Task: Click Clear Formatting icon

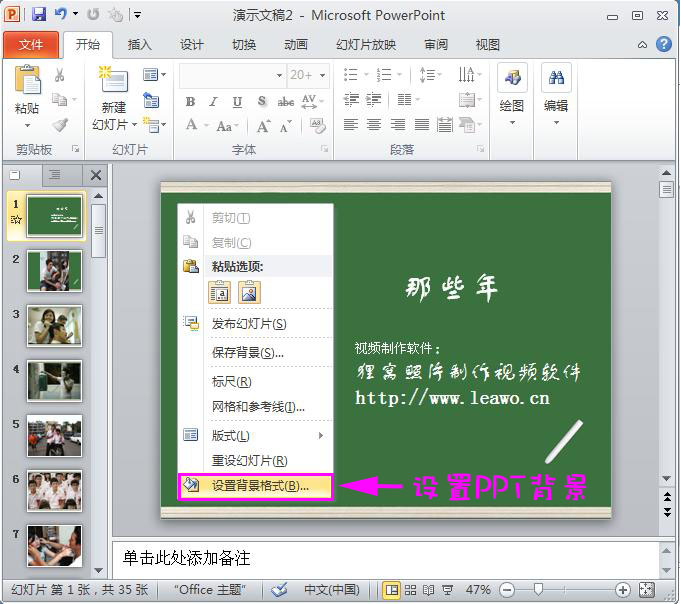Action: pyautogui.click(x=318, y=126)
